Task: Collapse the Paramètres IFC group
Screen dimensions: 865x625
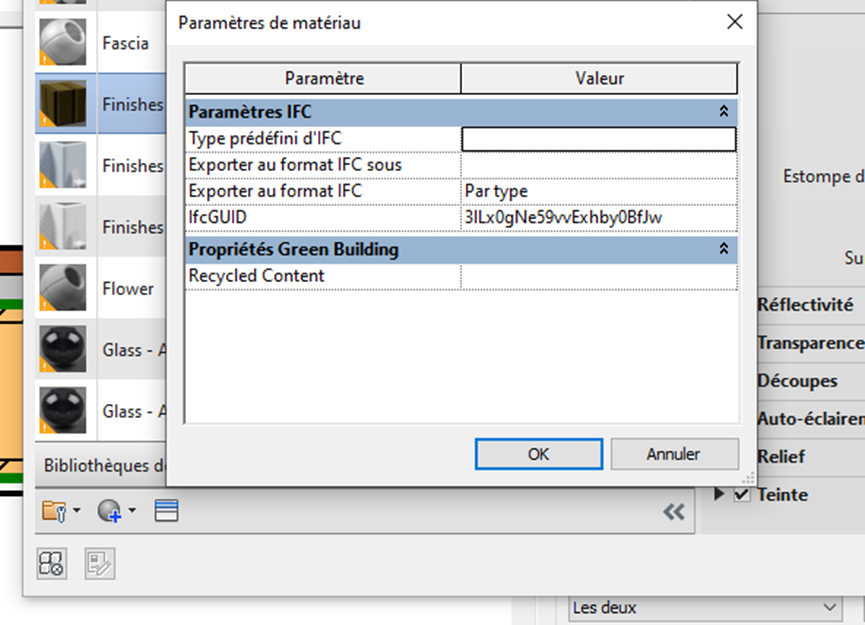Action: pos(724,112)
